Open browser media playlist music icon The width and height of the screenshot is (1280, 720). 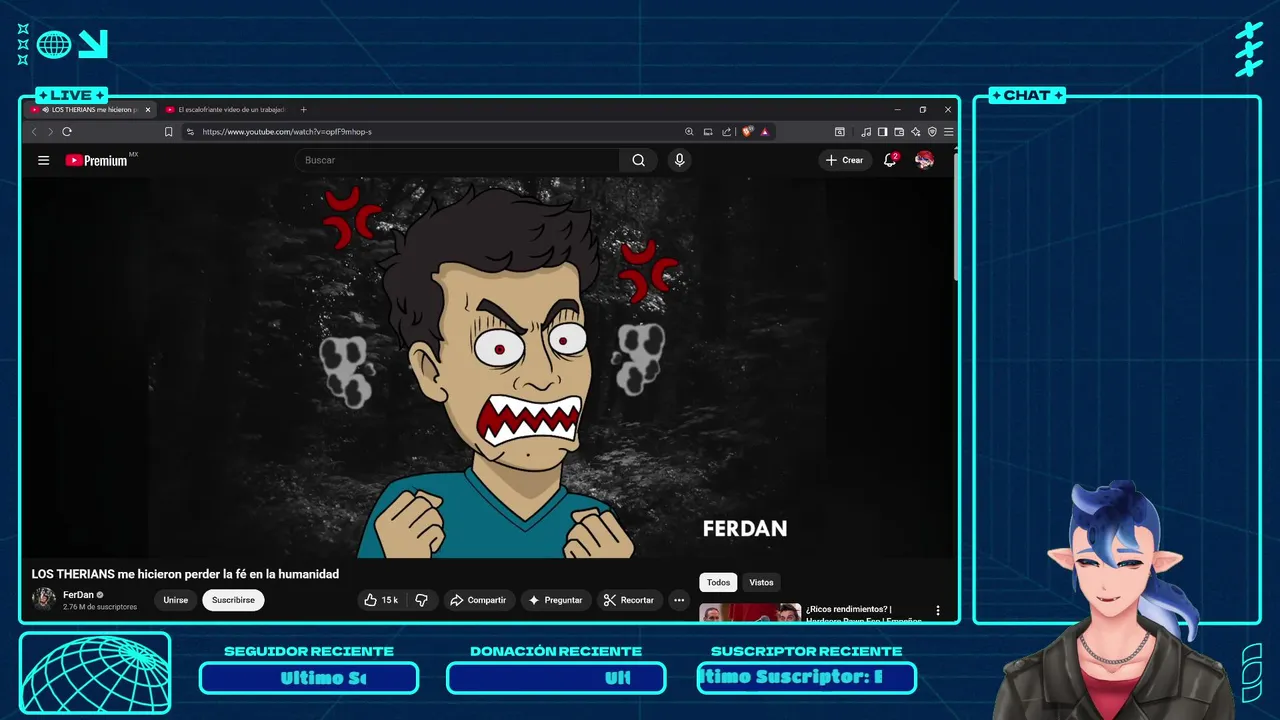click(x=866, y=131)
